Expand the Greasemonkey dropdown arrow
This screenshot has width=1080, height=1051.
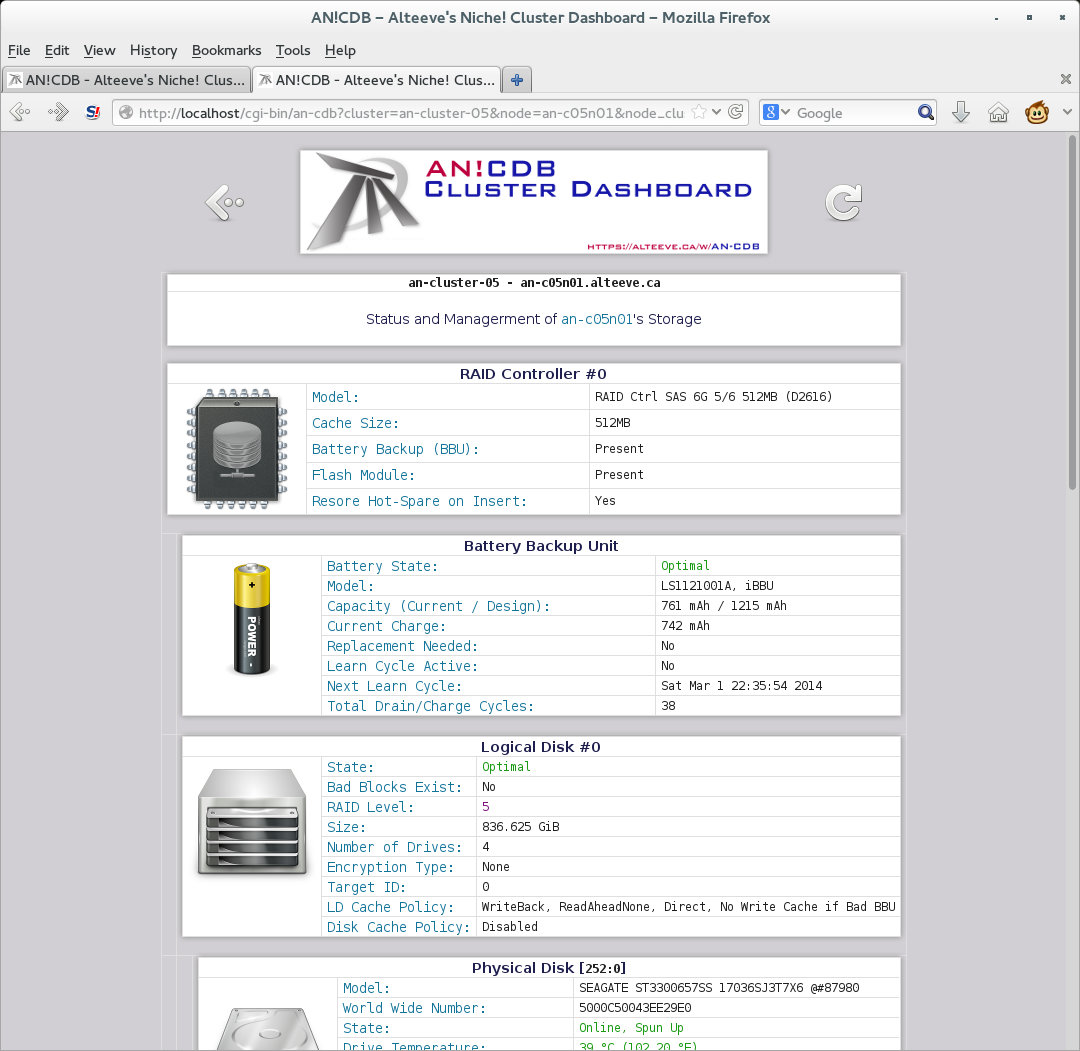pos(1067,112)
